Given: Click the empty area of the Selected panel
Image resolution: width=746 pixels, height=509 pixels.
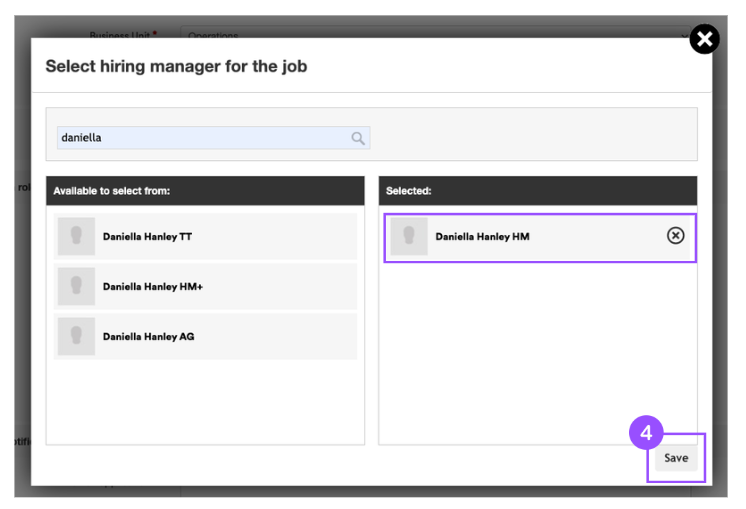Looking at the screenshot, I should [x=537, y=350].
